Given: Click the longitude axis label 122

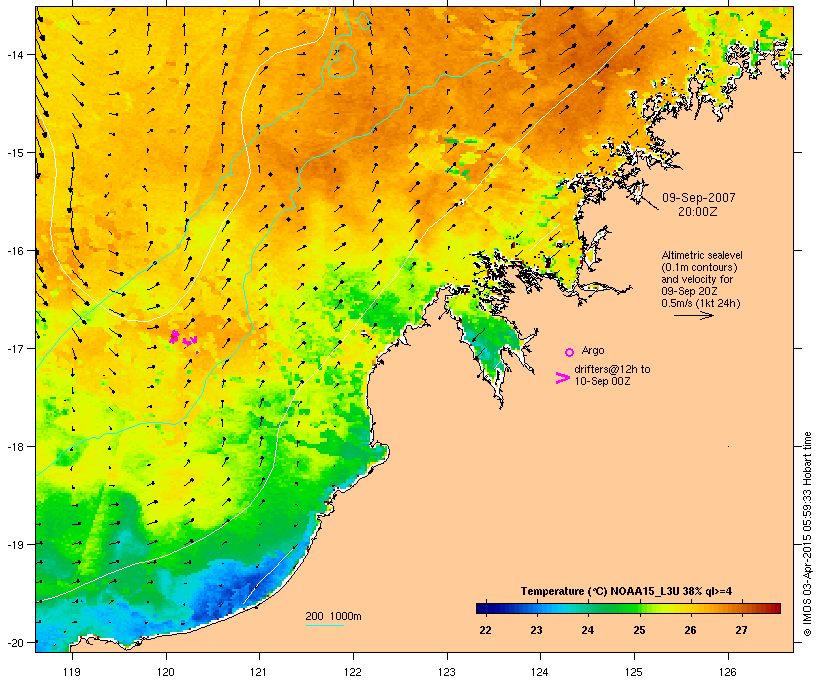Looking at the screenshot, I should [353, 672].
